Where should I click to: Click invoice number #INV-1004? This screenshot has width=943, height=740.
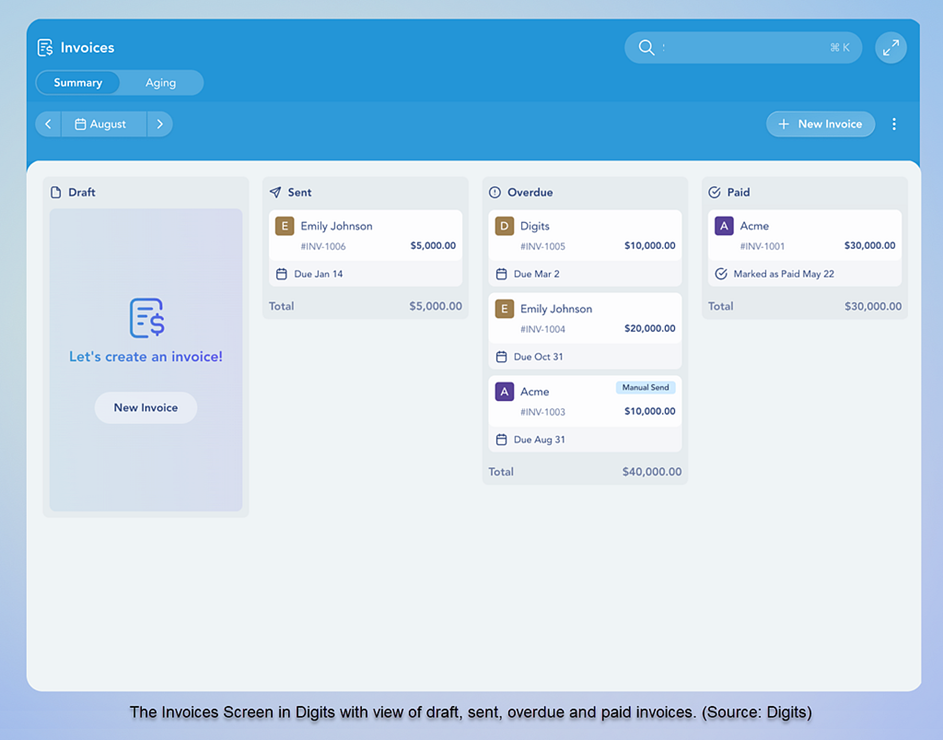(x=542, y=329)
